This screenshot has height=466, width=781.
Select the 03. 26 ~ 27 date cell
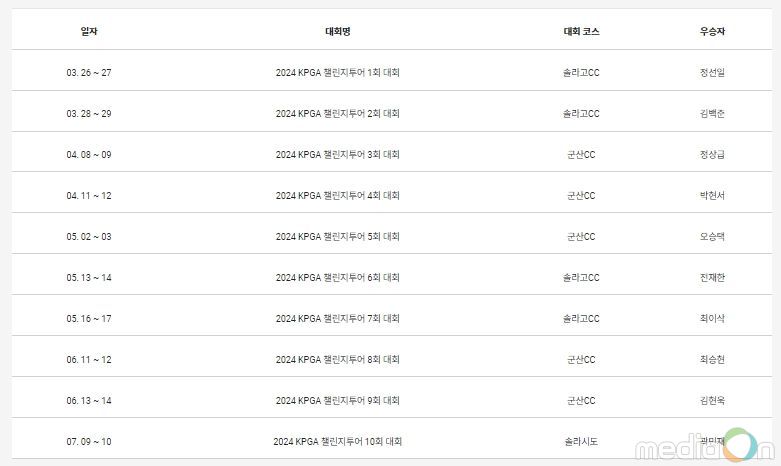pyautogui.click(x=89, y=73)
